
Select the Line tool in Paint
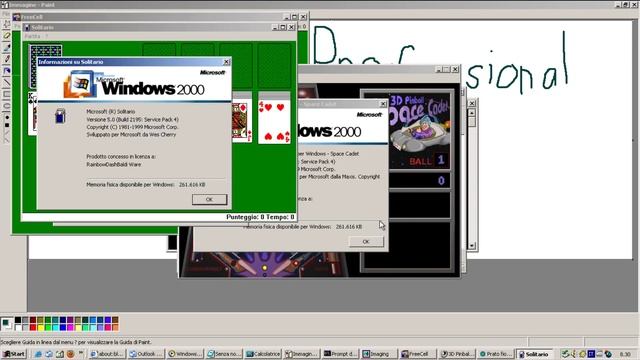pos(7,82)
